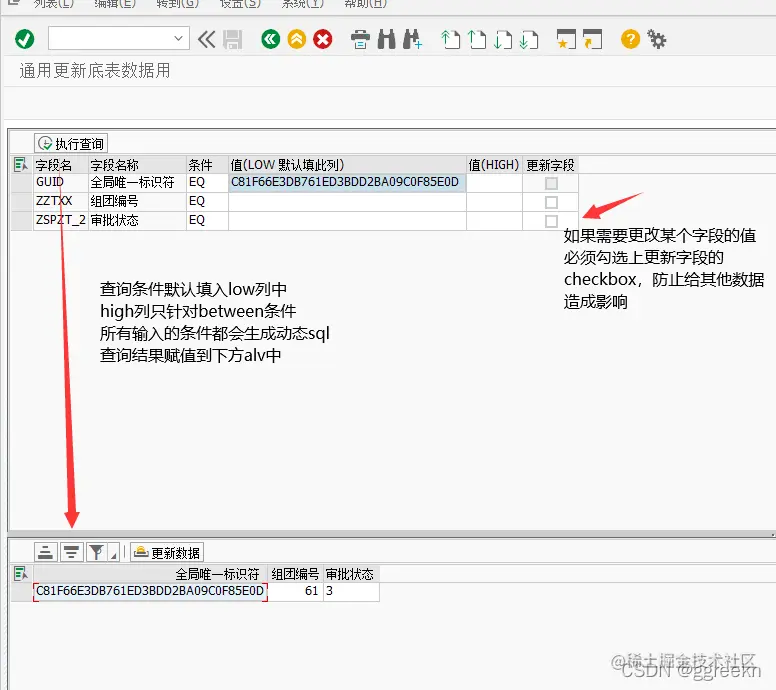The image size is (776, 690).
Task: Click Sort Descending icon in result toolbar
Action: 72,552
